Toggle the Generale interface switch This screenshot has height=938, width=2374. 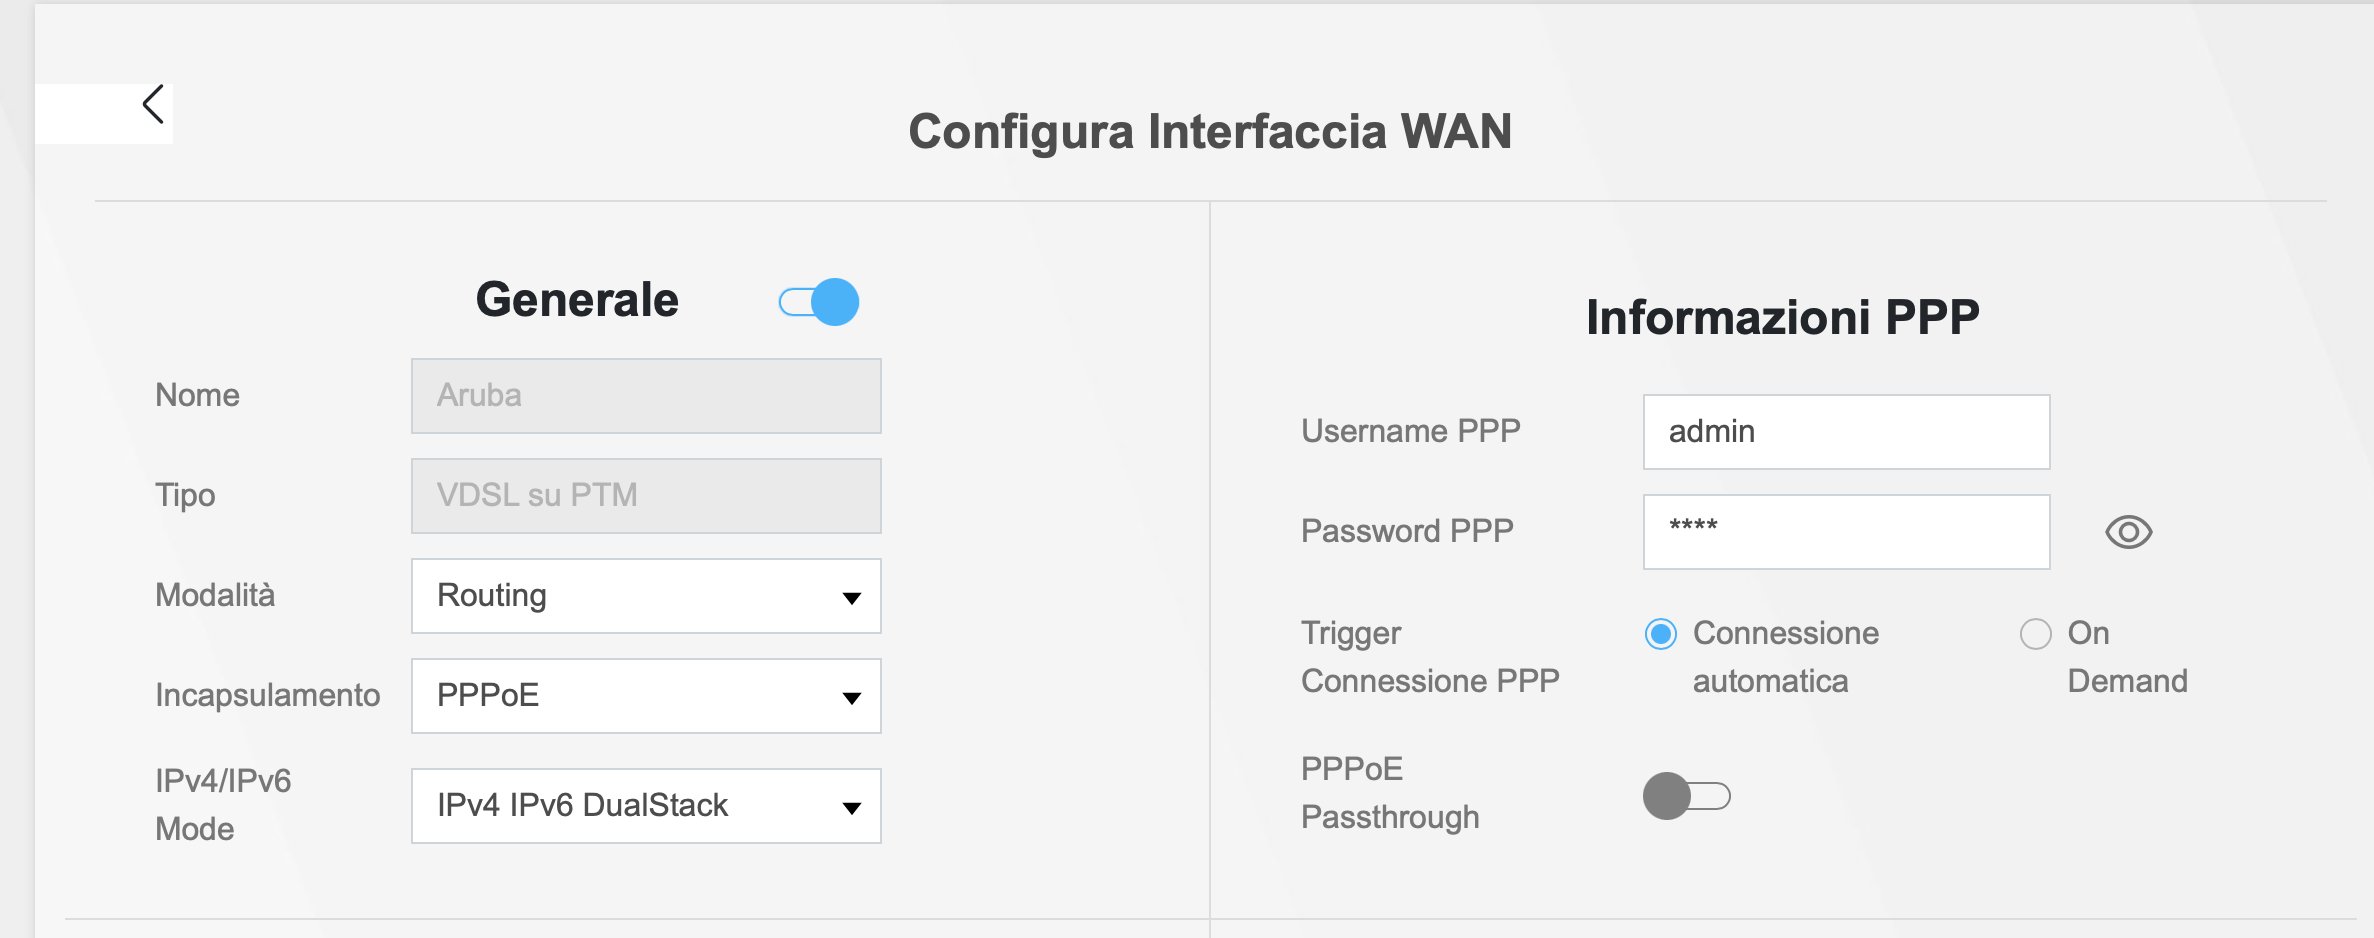[x=819, y=302]
